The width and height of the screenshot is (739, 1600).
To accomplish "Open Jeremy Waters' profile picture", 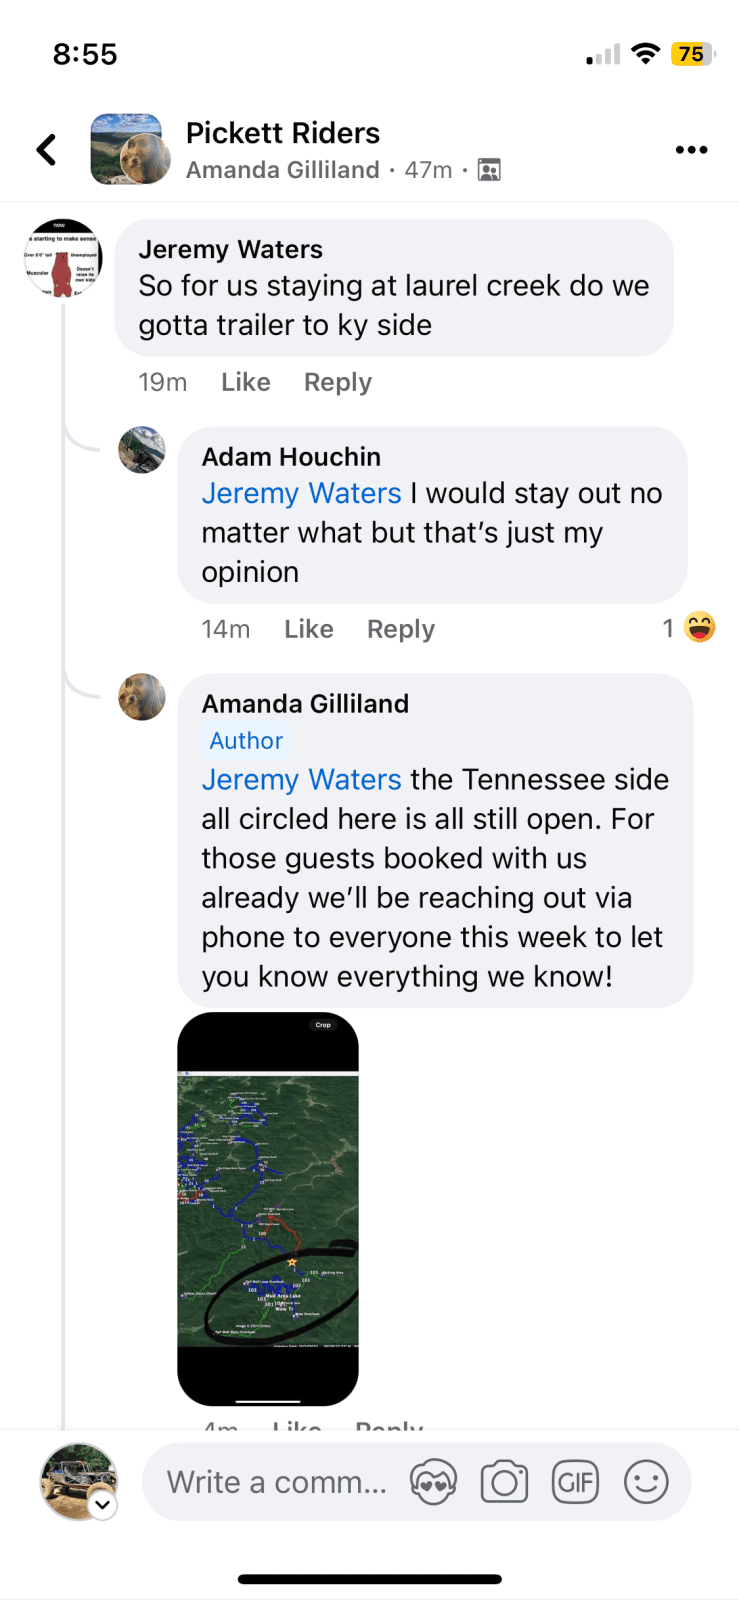I will 63,259.
